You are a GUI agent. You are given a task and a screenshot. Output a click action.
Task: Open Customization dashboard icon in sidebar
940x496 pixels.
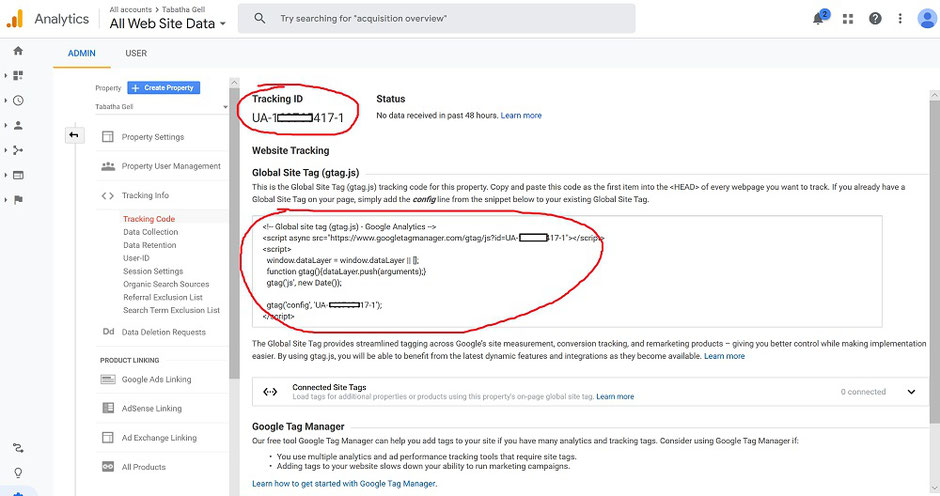pos(18,76)
